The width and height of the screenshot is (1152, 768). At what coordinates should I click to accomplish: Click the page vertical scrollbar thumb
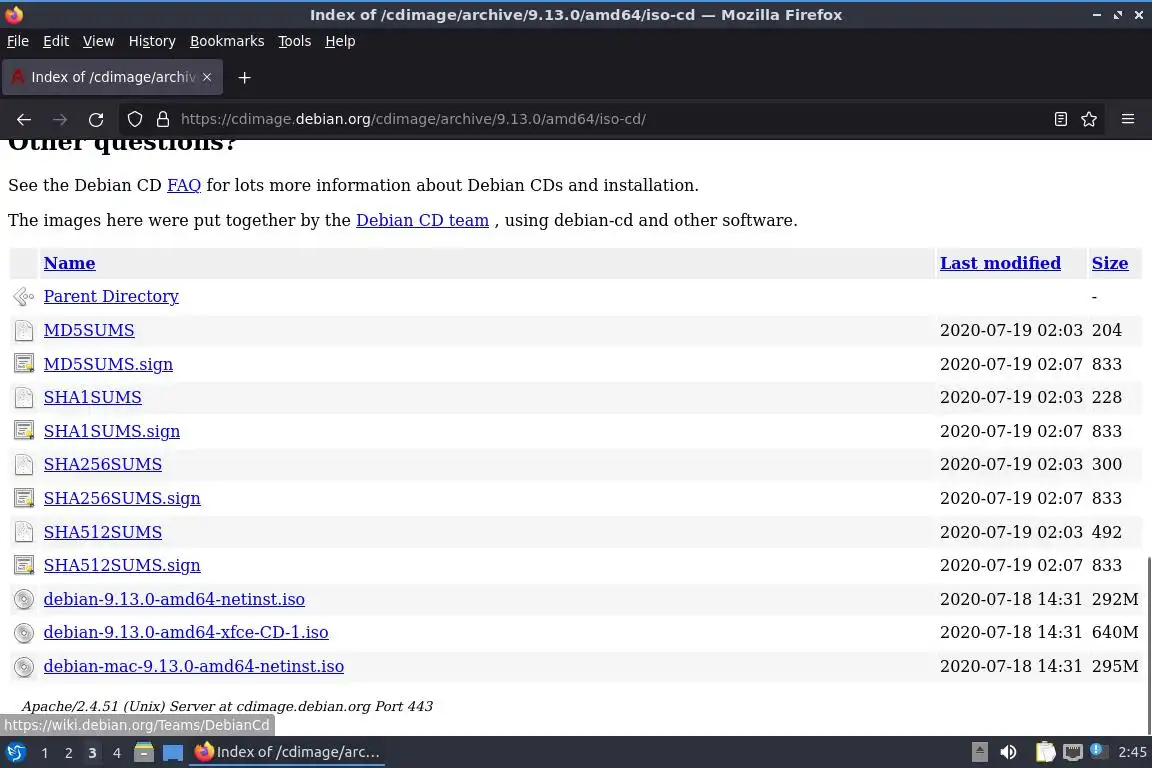coord(1148,645)
